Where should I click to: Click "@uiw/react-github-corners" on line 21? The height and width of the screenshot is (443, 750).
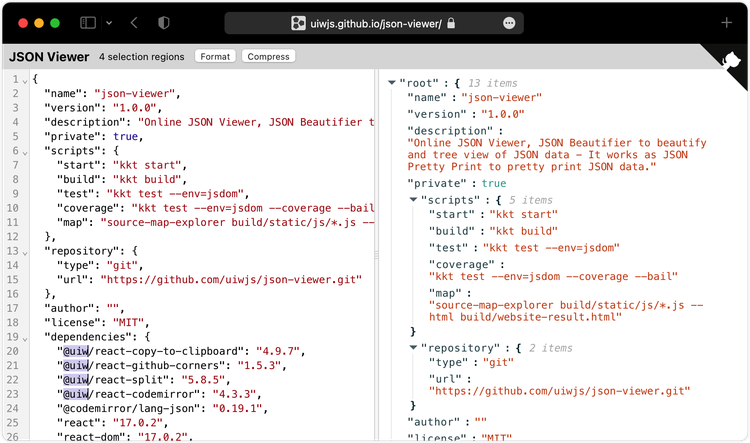coord(141,365)
